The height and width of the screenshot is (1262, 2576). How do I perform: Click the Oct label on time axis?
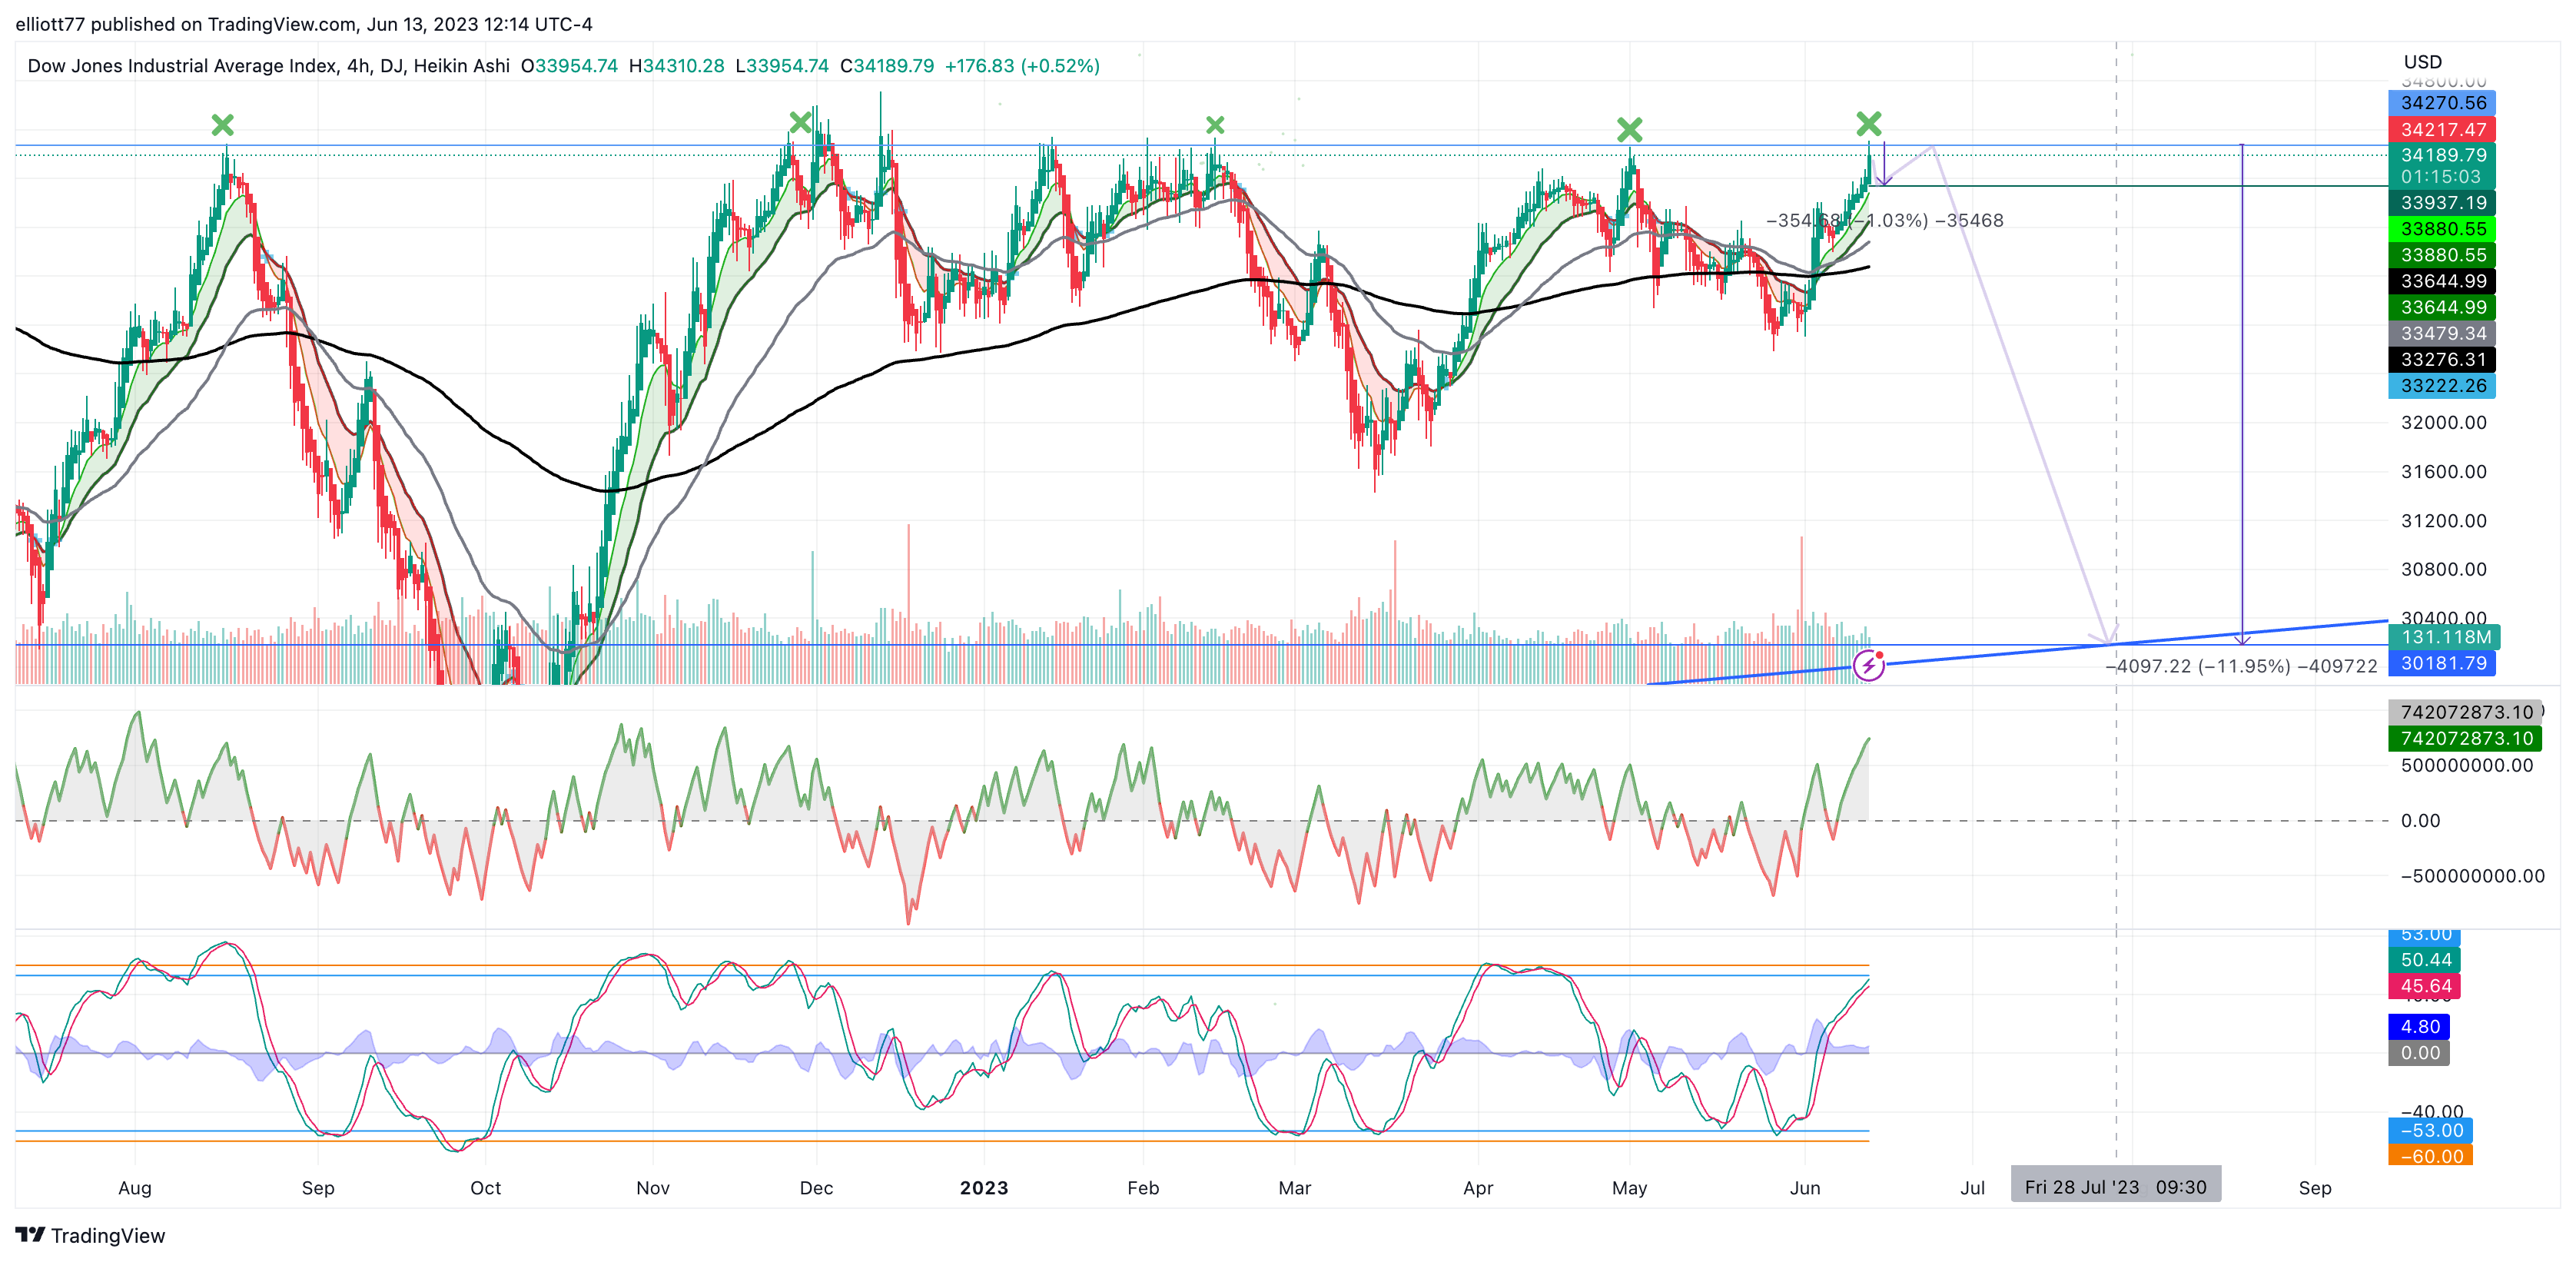485,1188
